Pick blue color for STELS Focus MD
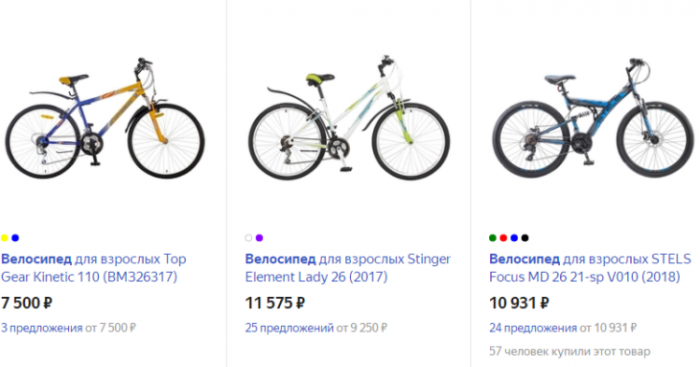Image resolution: width=700 pixels, height=367 pixels. pos(514,238)
